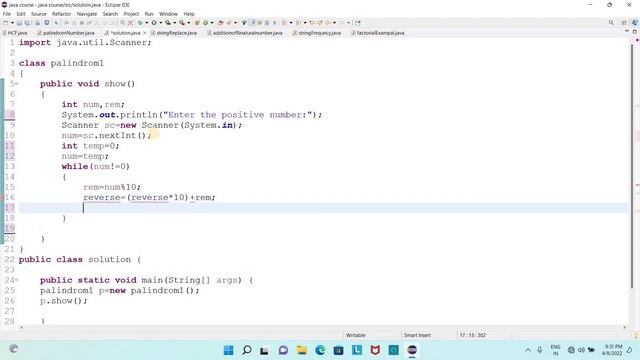Click the New Java Class icon
Screen dimensions: 640x360
(206, 23)
